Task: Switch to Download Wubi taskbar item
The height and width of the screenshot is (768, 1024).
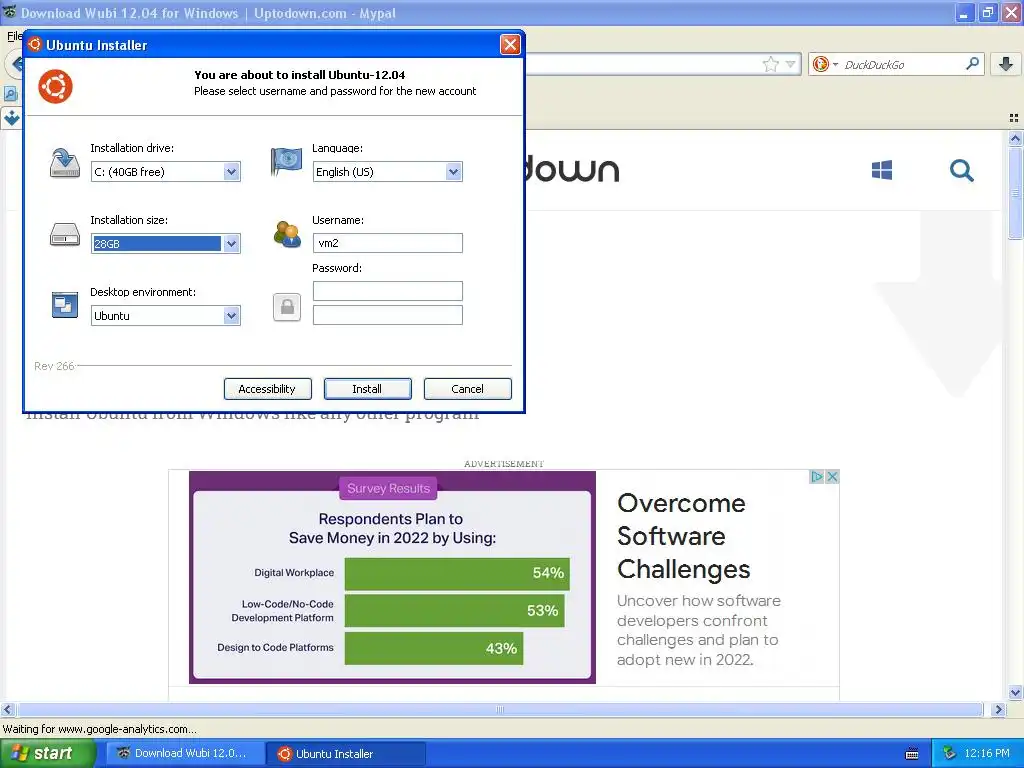Action: (x=185, y=753)
